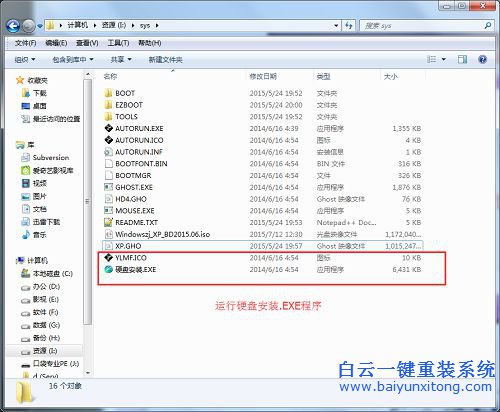This screenshot has height=412, width=500.
Task: Click the sidebar scrollbar down arrow
Action: pyautogui.click(x=88, y=373)
